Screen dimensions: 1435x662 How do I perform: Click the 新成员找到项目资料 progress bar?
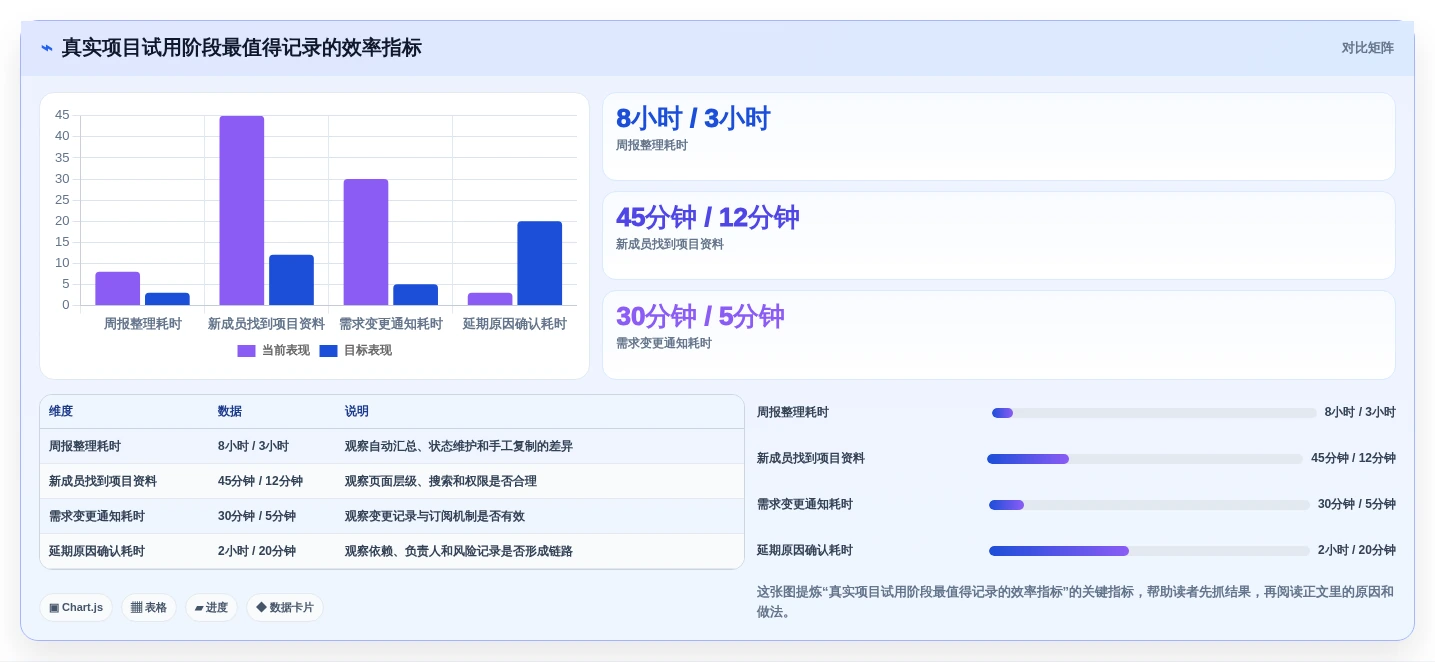[1145, 459]
